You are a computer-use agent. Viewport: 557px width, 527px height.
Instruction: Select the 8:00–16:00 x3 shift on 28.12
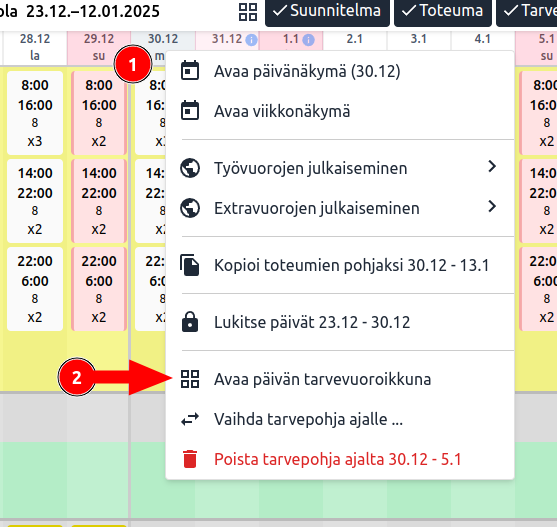coord(35,113)
